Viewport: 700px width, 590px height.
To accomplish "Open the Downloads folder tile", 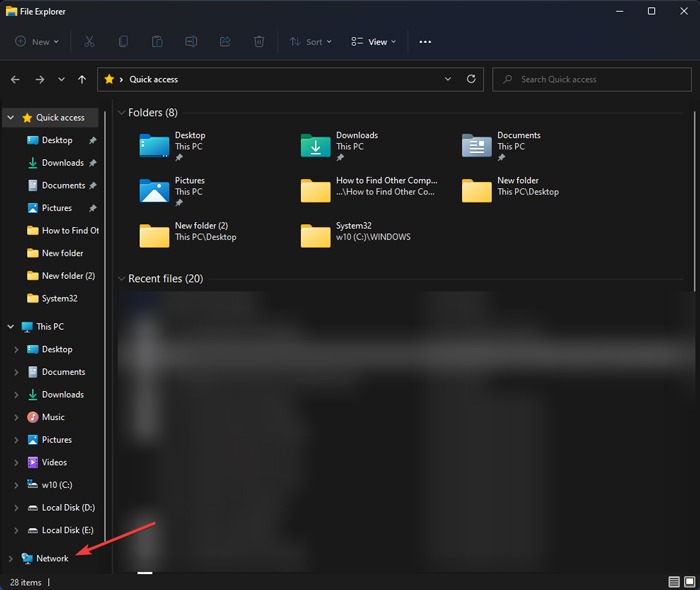I will click(339, 146).
